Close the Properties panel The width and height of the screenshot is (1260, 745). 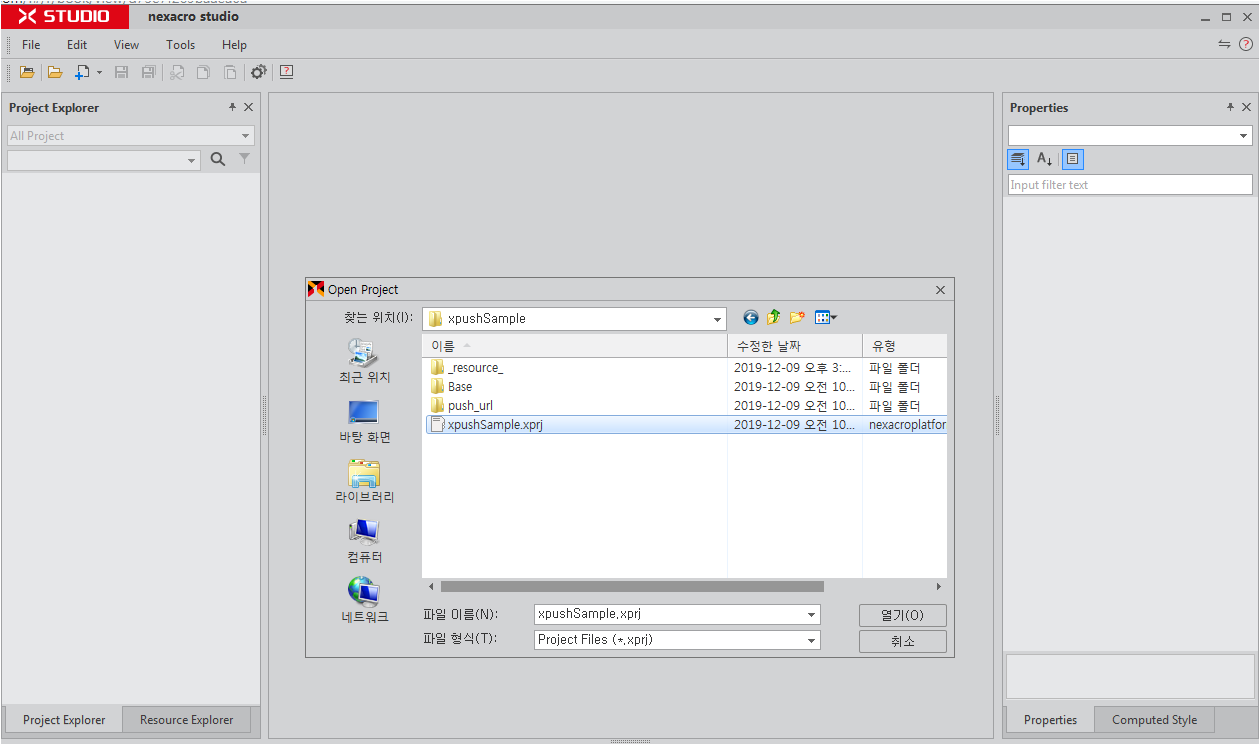pyautogui.click(x=1246, y=107)
